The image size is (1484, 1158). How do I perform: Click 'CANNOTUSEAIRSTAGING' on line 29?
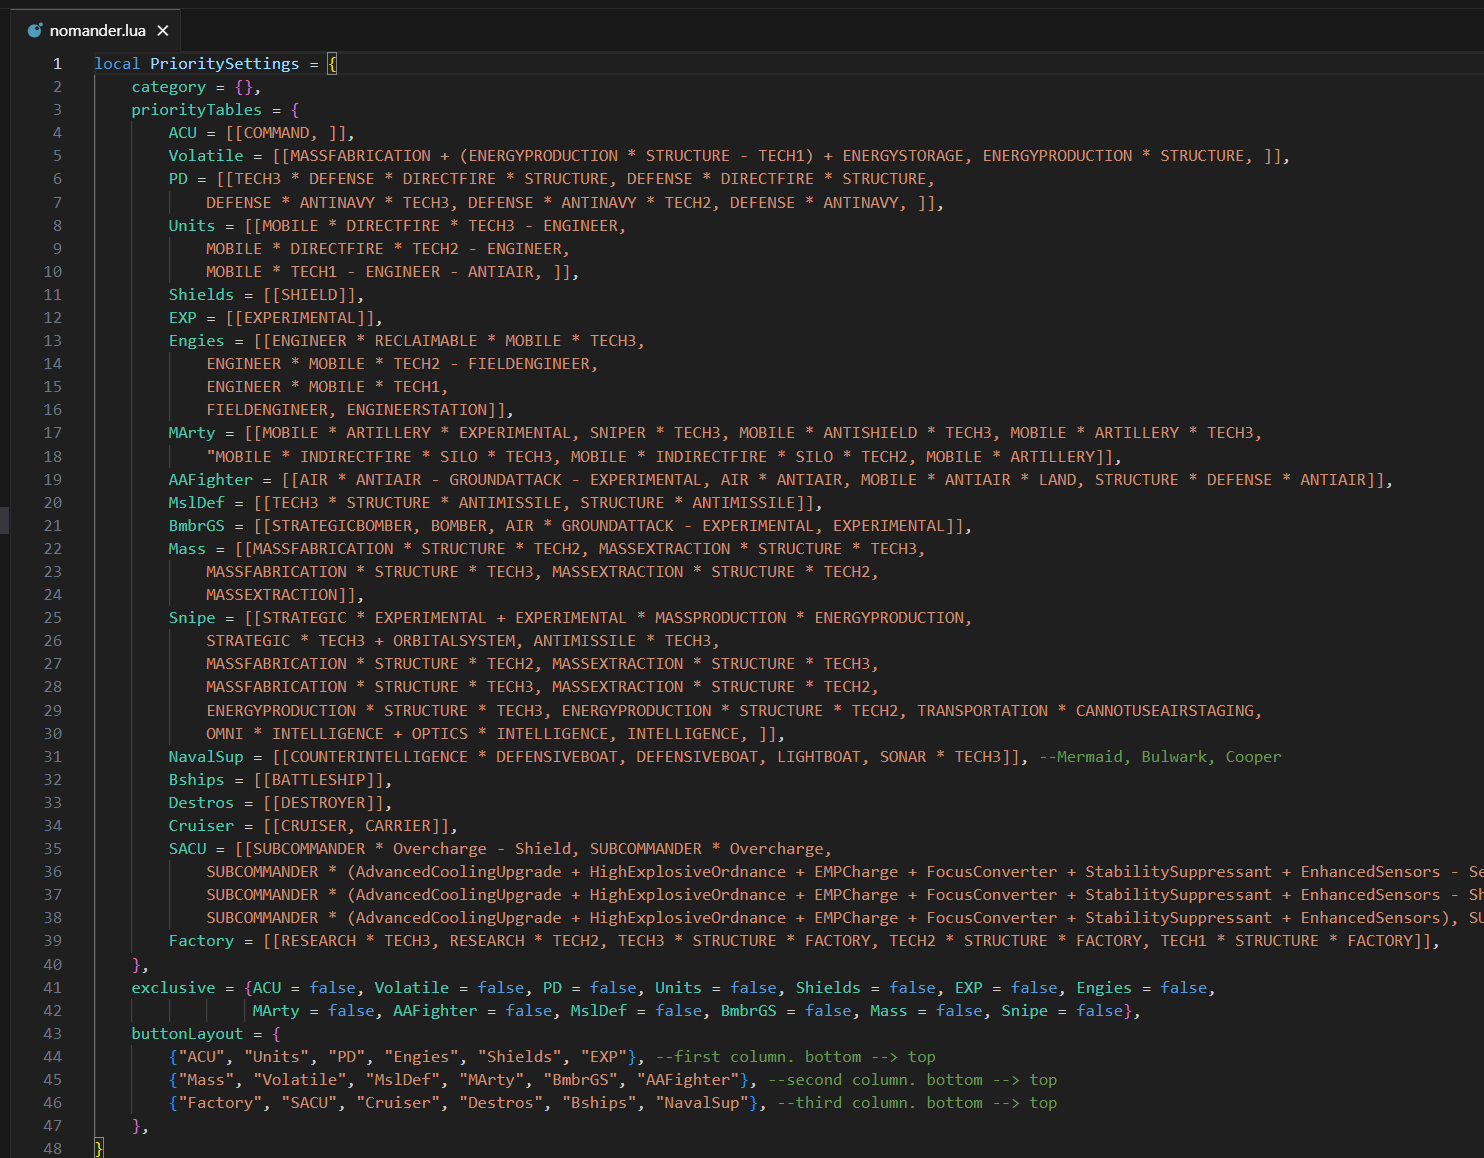point(1165,710)
